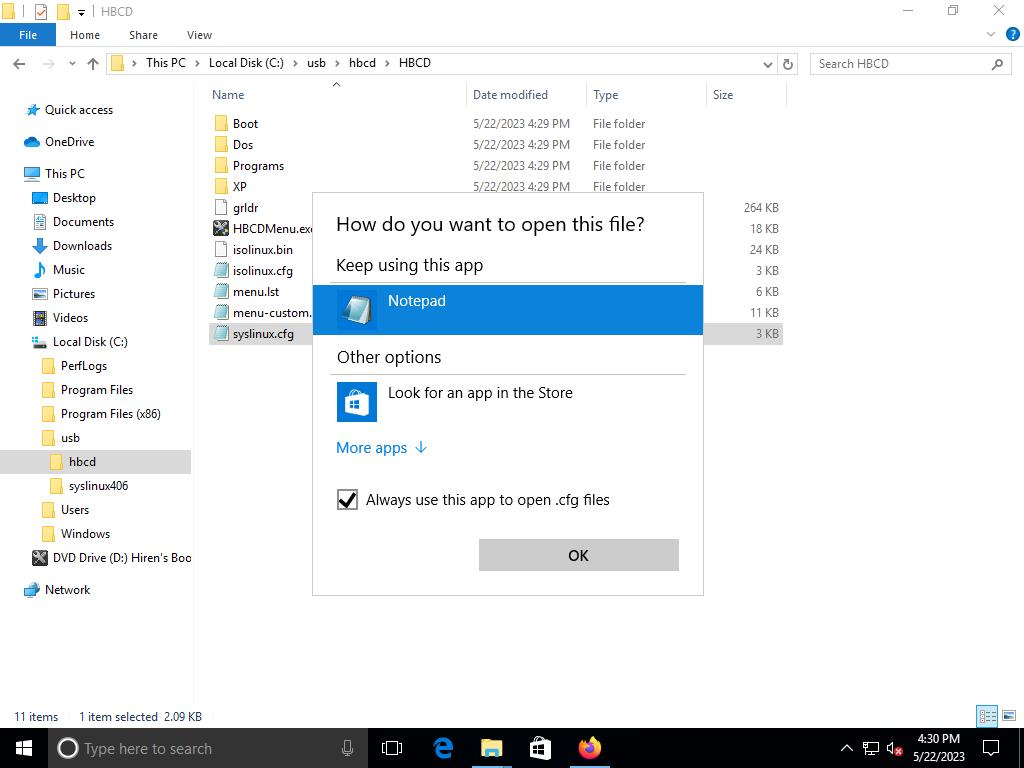The width and height of the screenshot is (1024, 768).
Task: Go up one folder level
Action: click(93, 64)
